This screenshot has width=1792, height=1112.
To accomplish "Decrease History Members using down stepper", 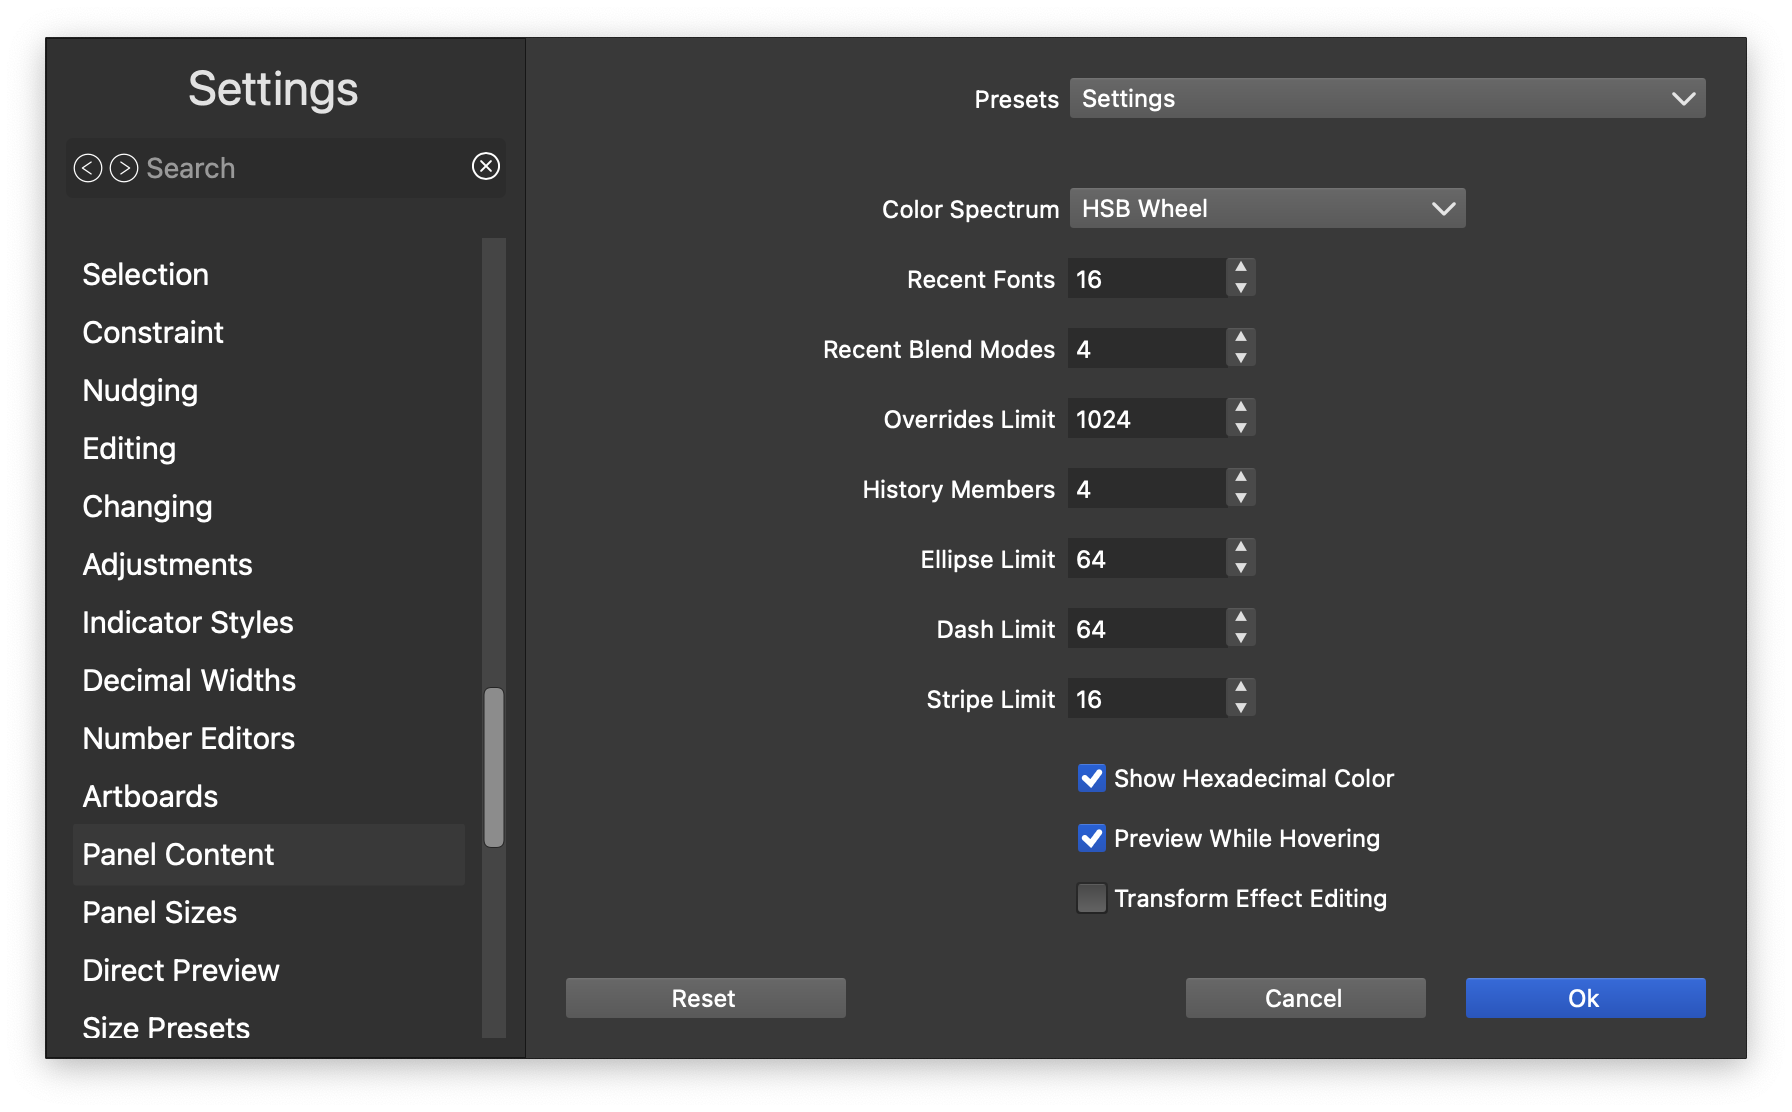I will click(1240, 499).
